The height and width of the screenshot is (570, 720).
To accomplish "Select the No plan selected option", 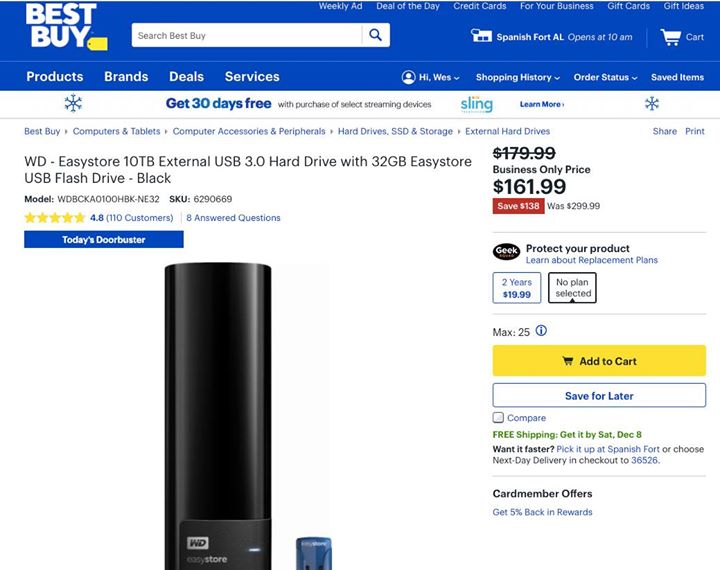I will point(573,288).
